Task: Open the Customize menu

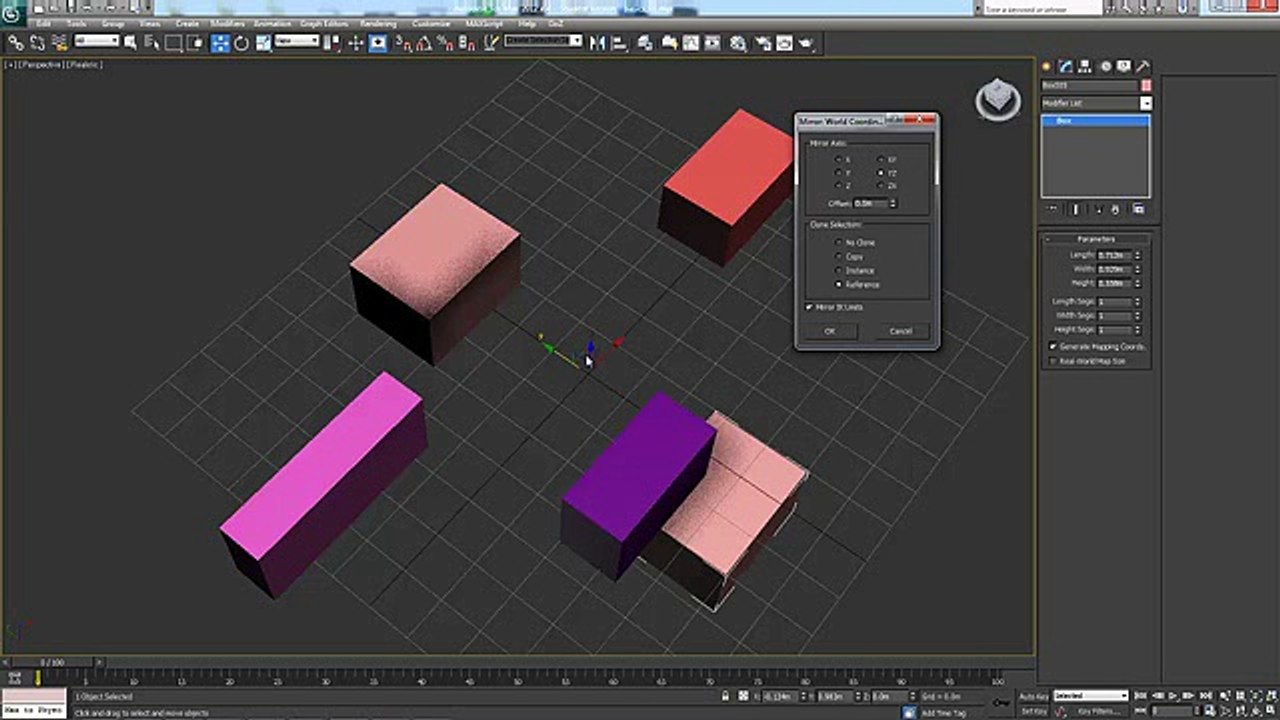Action: click(431, 23)
